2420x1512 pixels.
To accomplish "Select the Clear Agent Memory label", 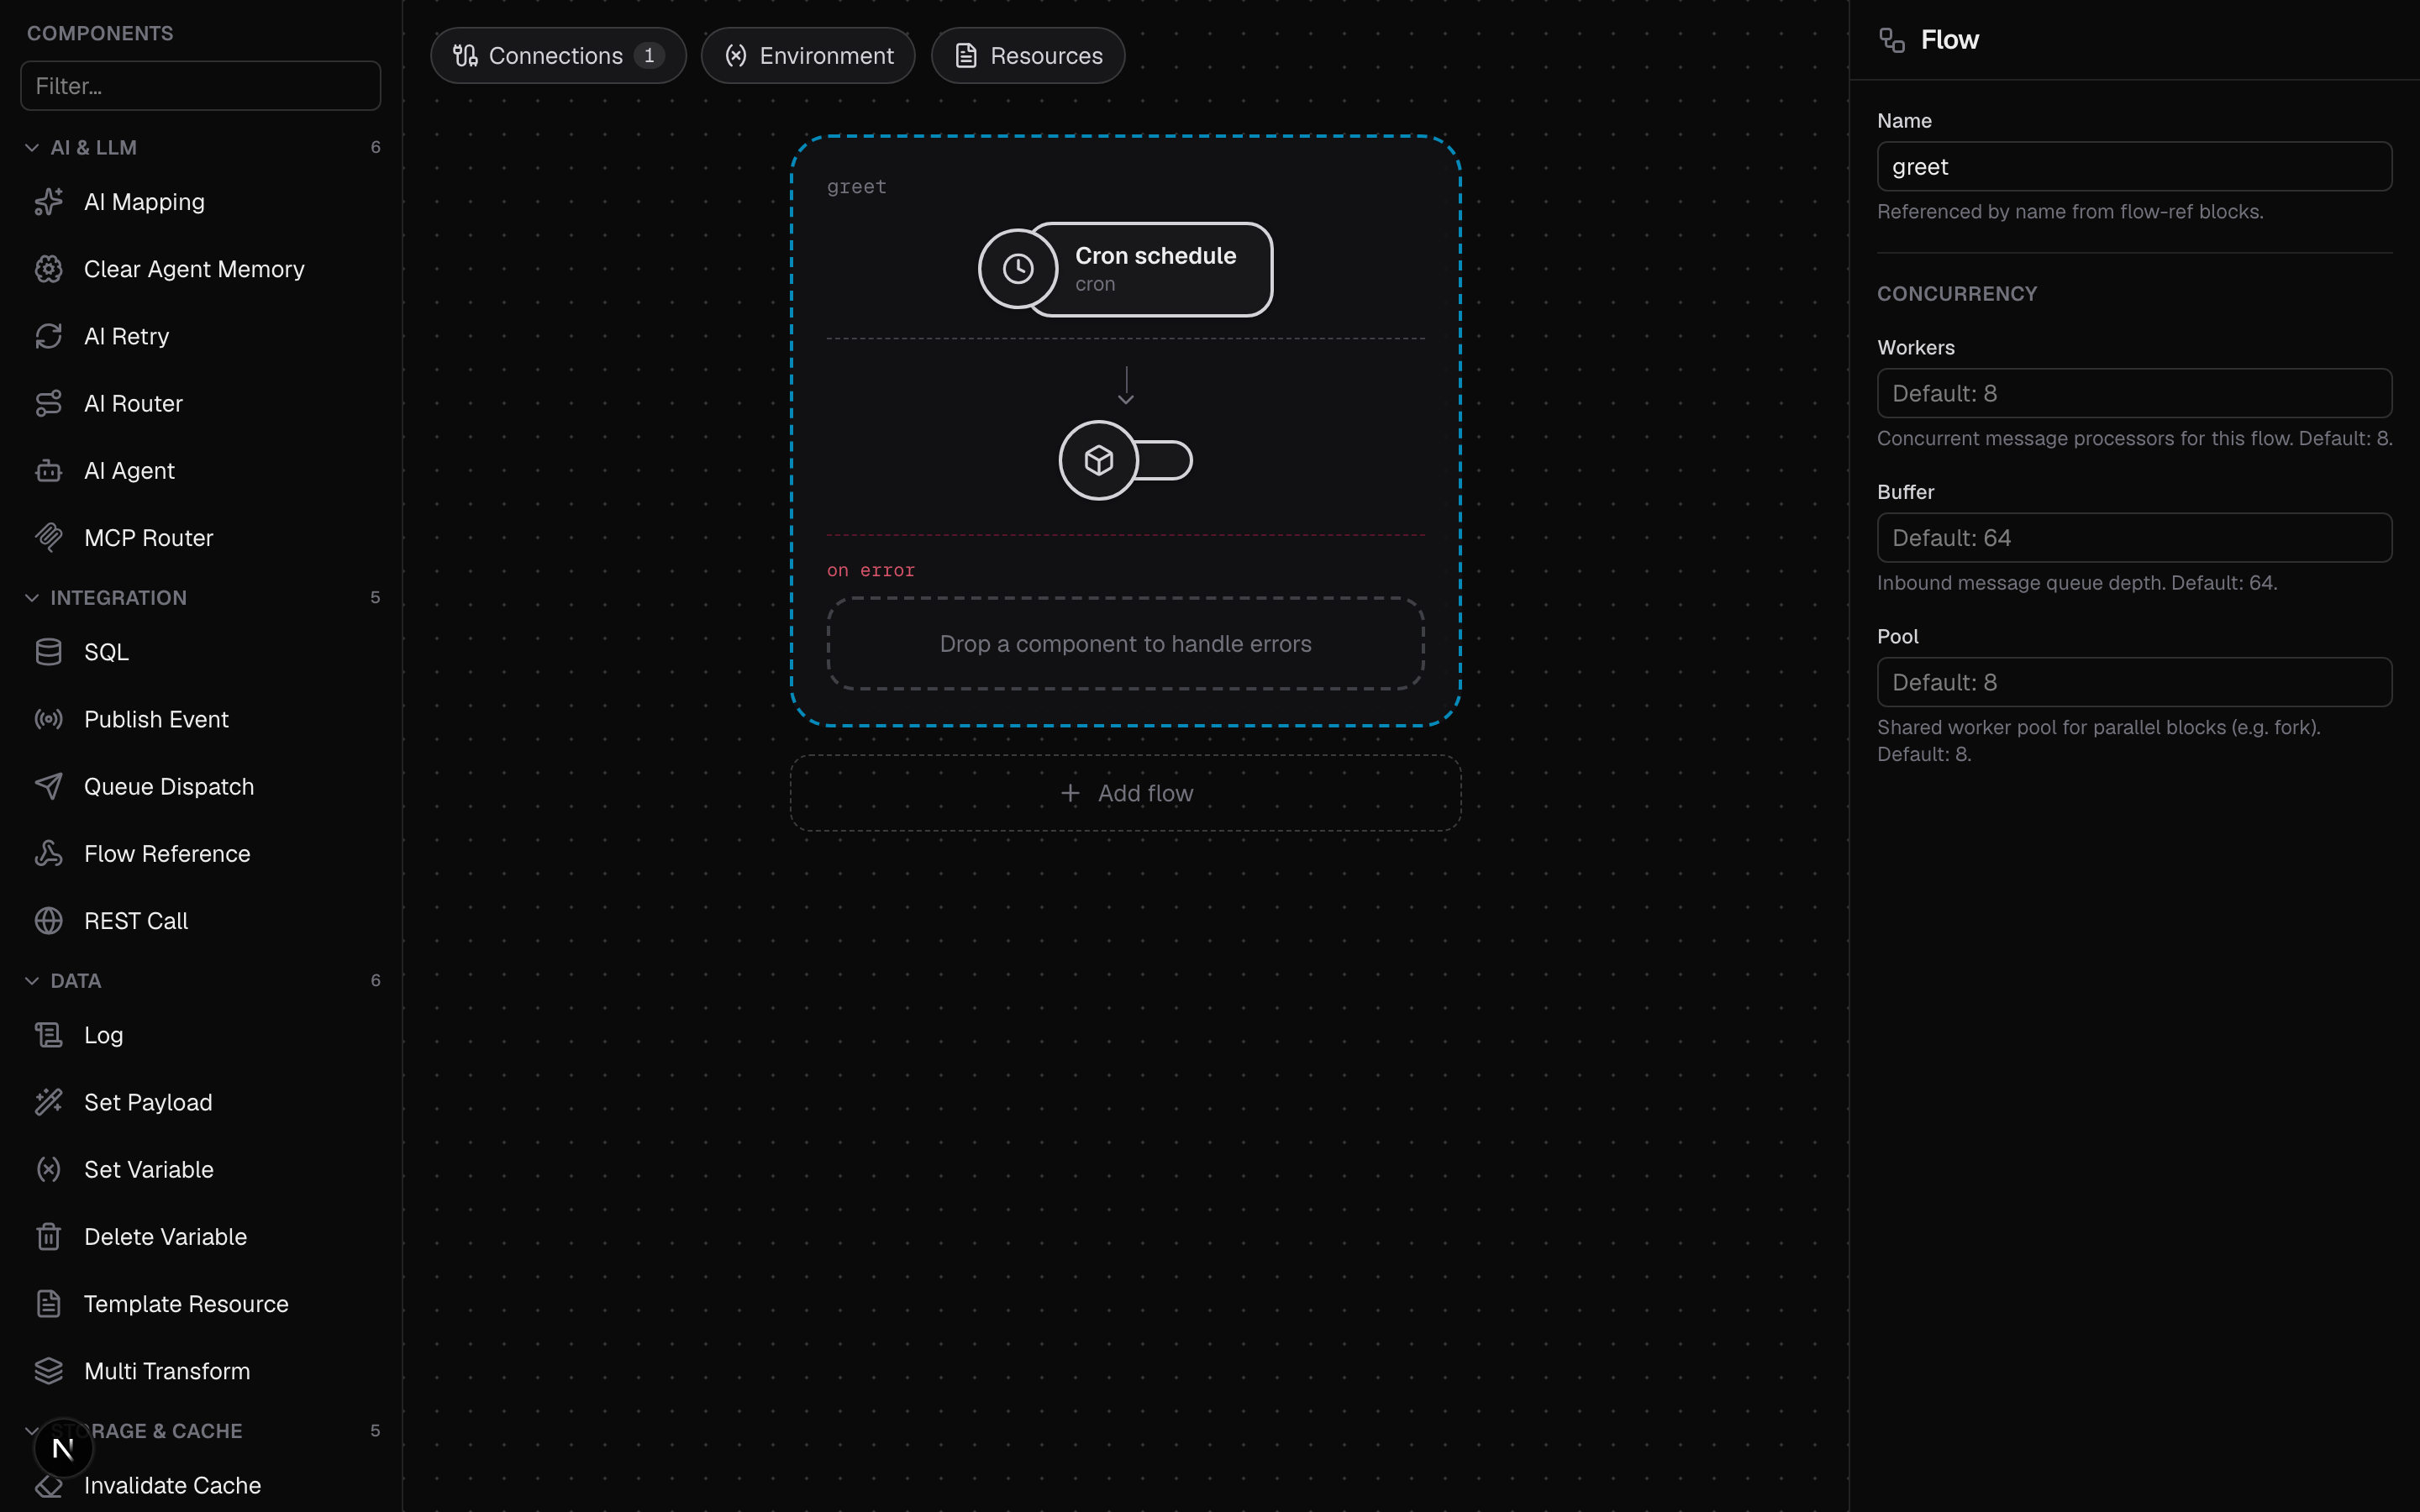I will (194, 269).
